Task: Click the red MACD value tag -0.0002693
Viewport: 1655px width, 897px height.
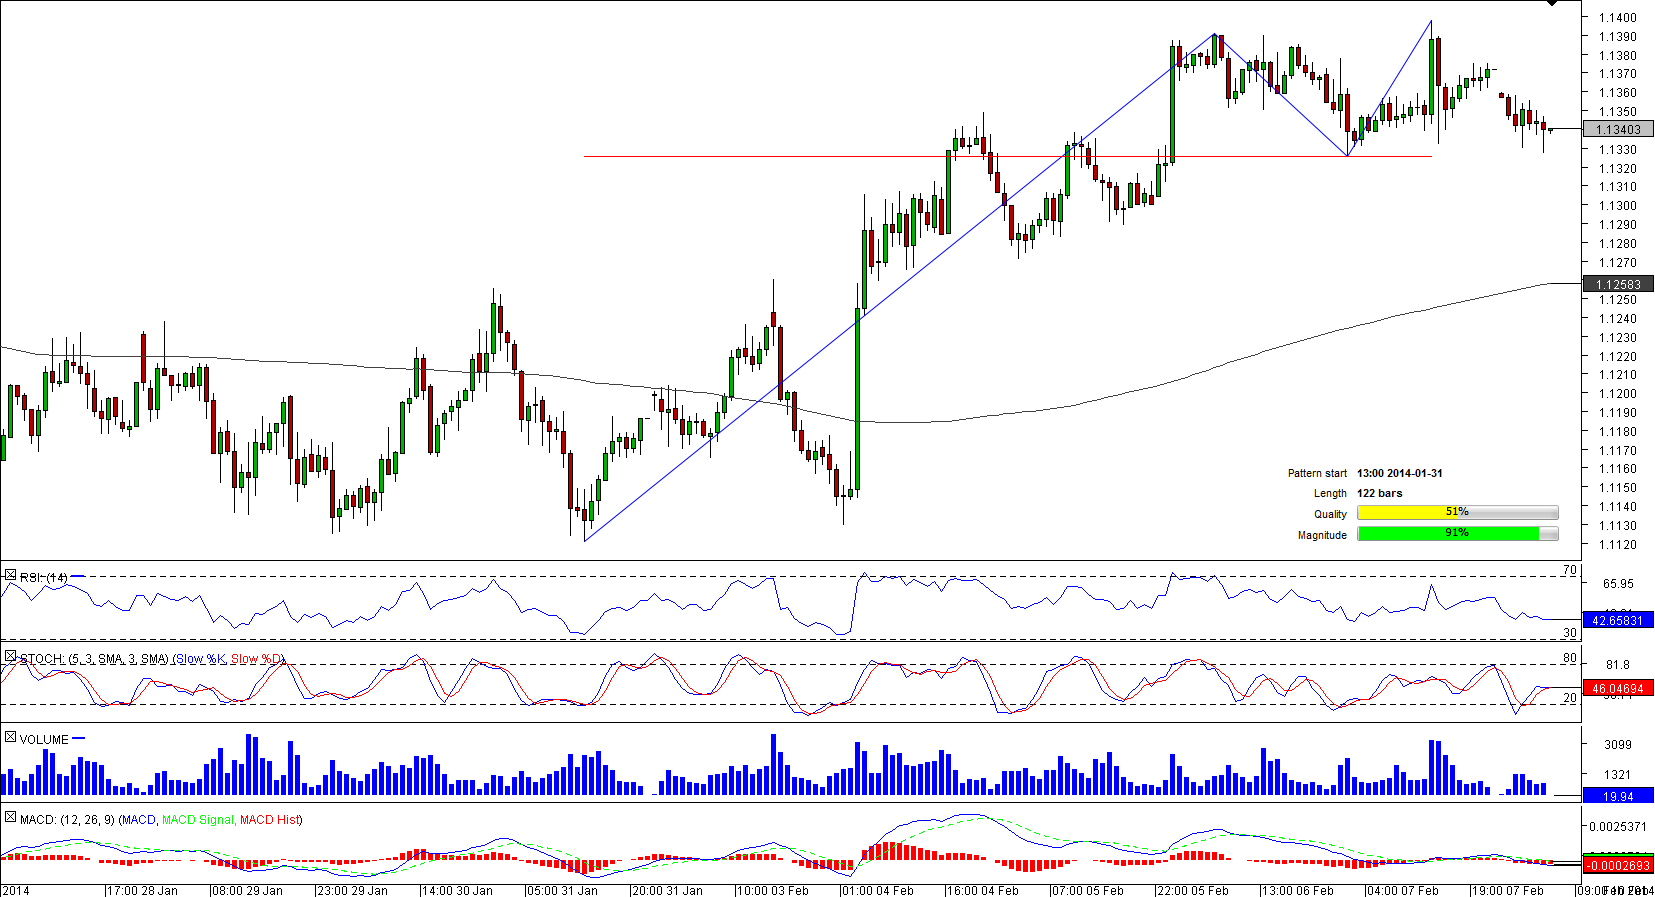Action: 1617,866
